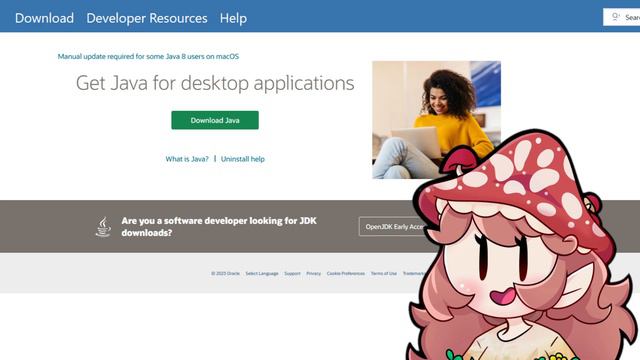Click the green Download Java button

[x=215, y=120]
